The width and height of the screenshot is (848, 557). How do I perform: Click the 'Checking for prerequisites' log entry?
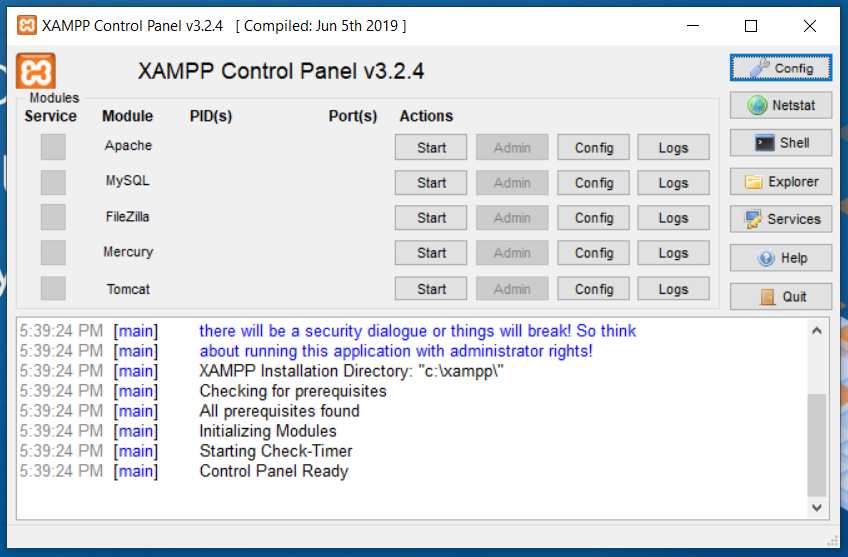tap(293, 391)
